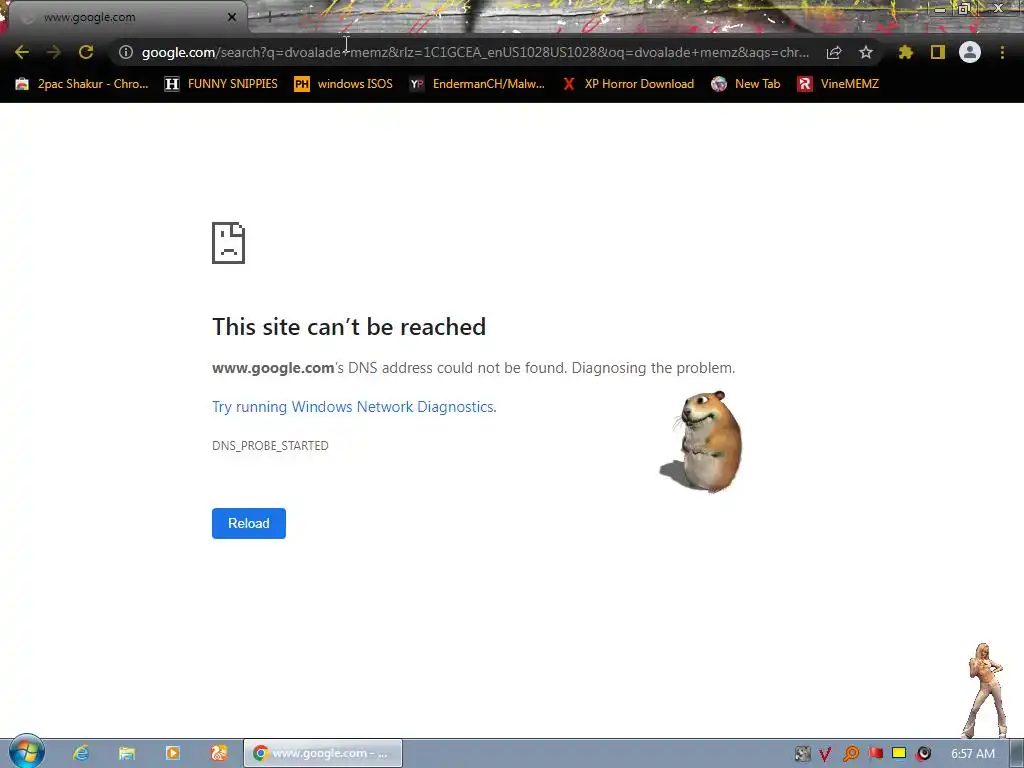
Task: Open the EndermanCH/Malw... bookmark
Action: pyautogui.click(x=477, y=84)
